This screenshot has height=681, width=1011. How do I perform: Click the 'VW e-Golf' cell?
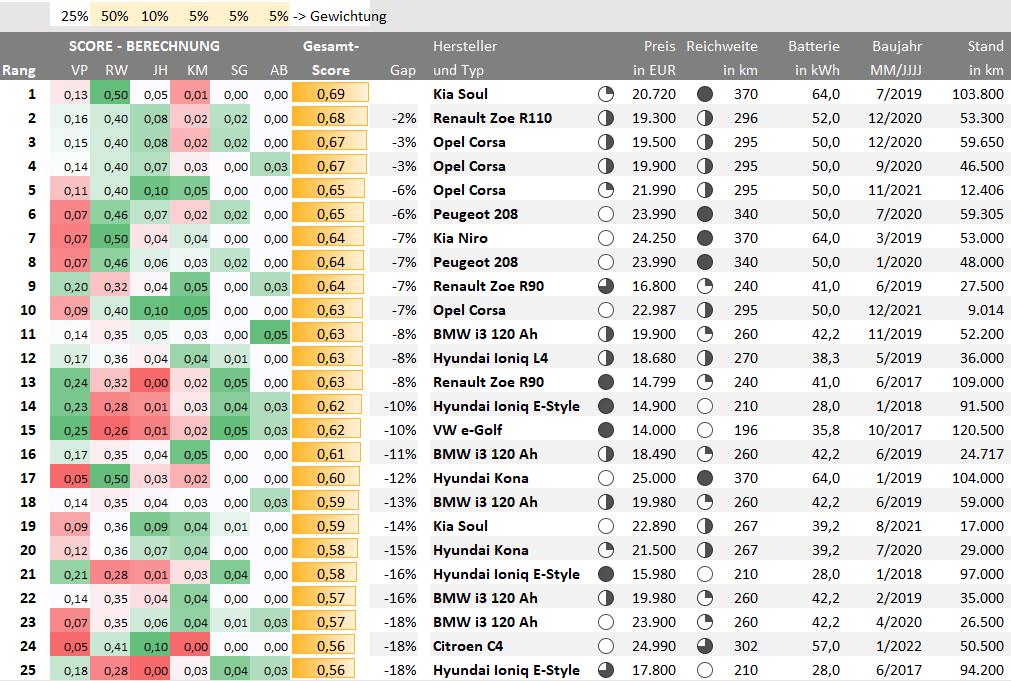tap(467, 430)
